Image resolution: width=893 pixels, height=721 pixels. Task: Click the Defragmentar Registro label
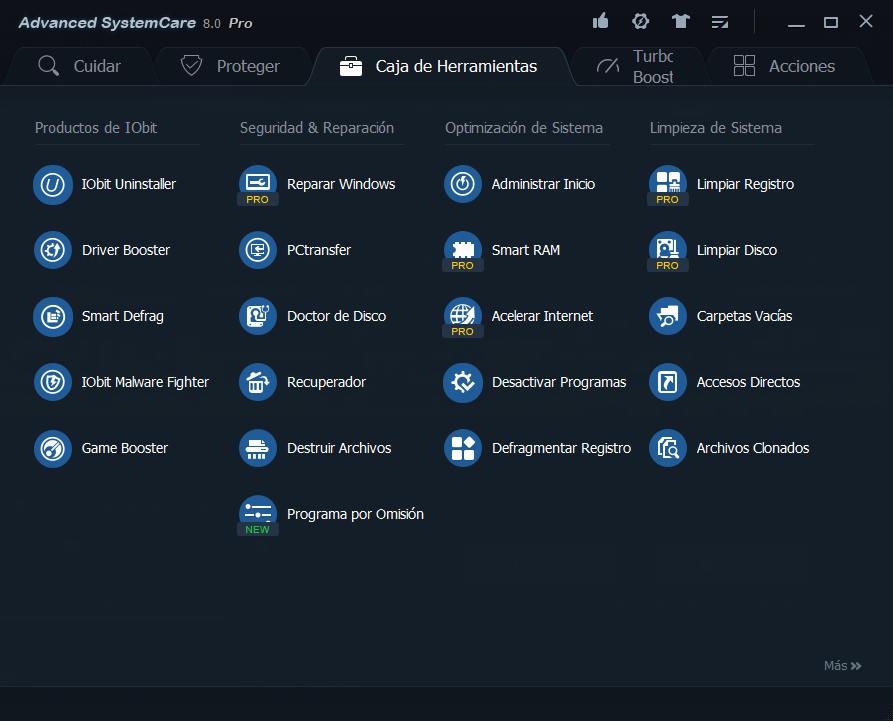coord(562,448)
